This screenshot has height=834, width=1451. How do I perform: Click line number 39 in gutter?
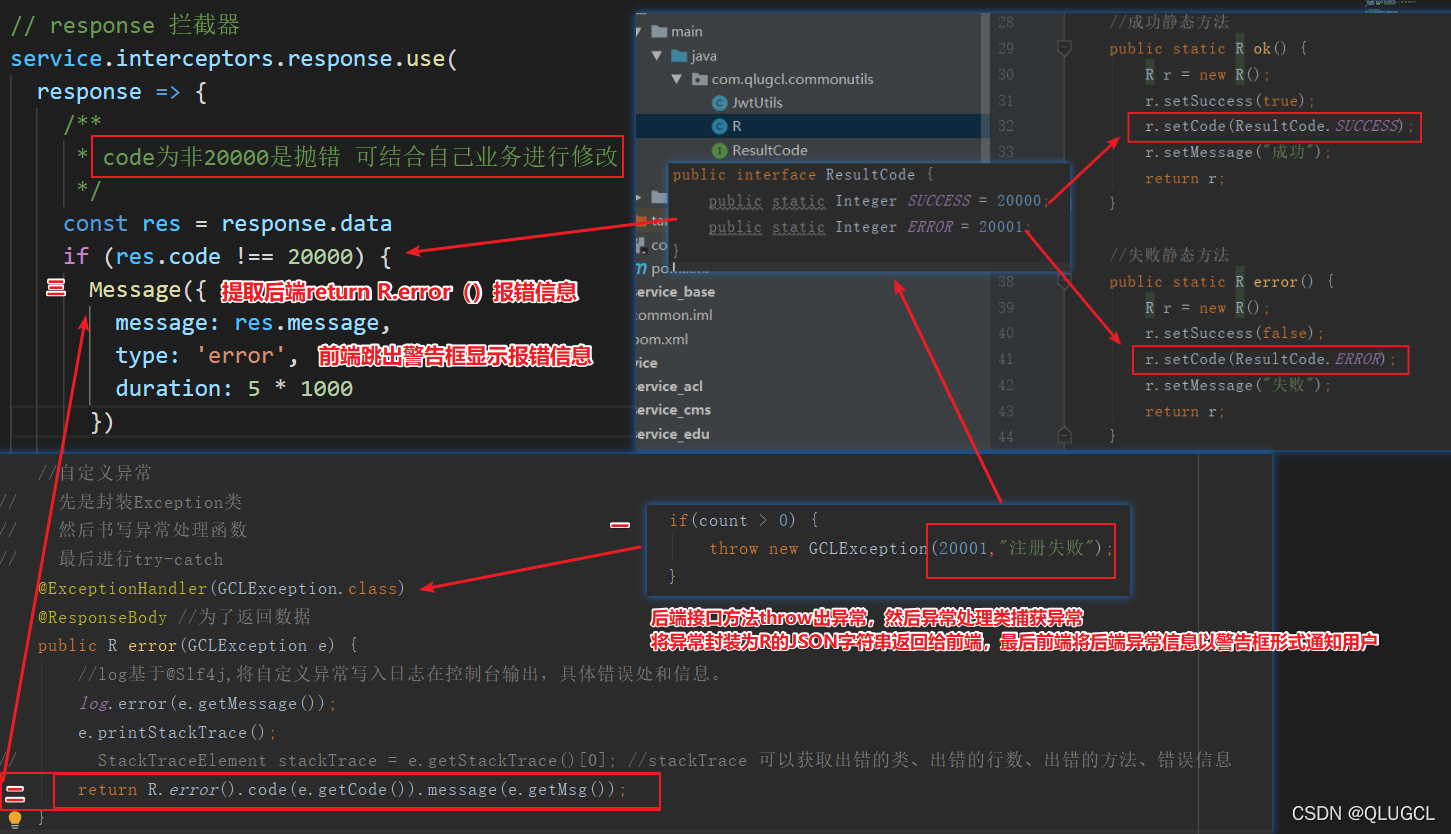[1005, 308]
